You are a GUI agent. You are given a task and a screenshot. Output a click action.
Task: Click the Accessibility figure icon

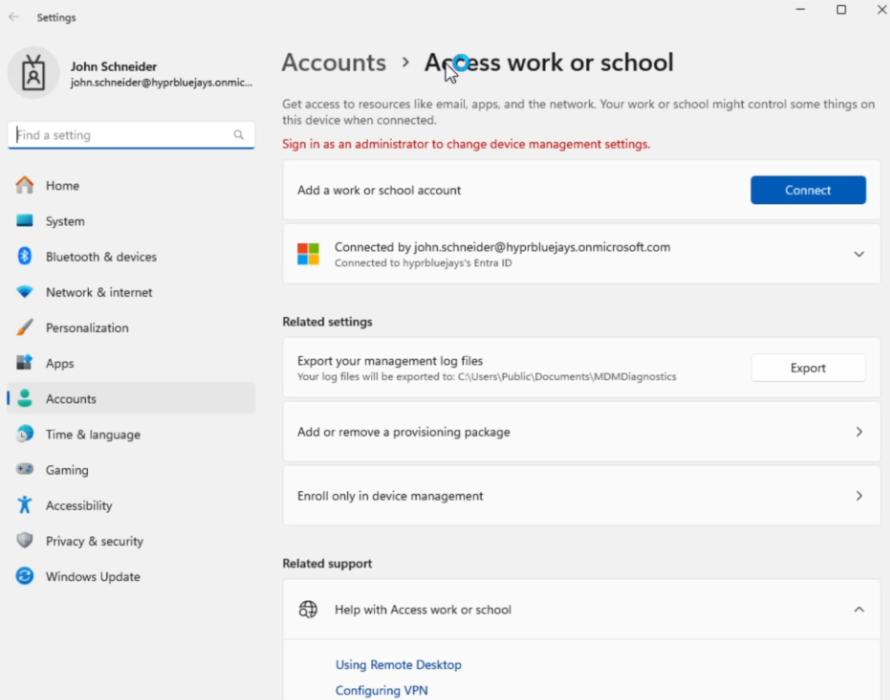pyautogui.click(x=25, y=505)
